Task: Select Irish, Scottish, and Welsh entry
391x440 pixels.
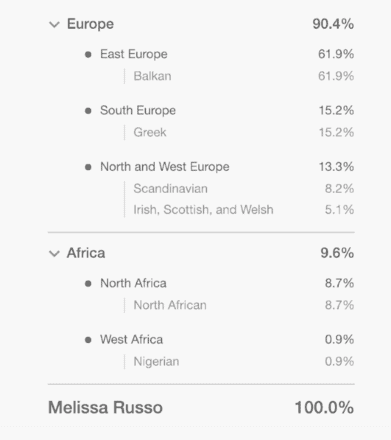Action: 203,210
